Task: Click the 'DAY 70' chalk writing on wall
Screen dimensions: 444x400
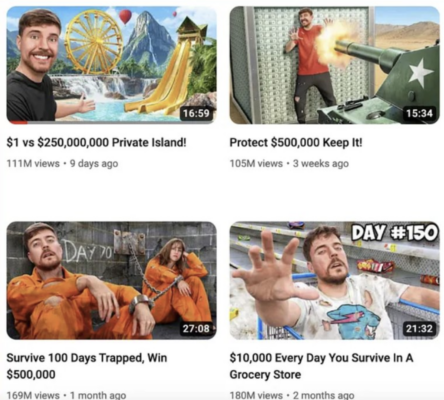Action: click(x=87, y=251)
